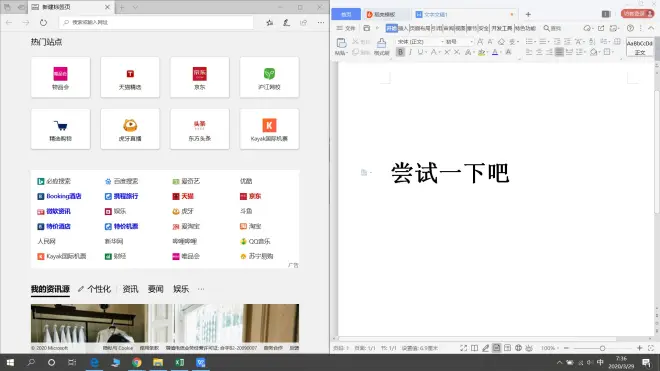Toggle Underline formatting in WPS Writer
The width and height of the screenshot is (660, 371).
coord(420,52)
